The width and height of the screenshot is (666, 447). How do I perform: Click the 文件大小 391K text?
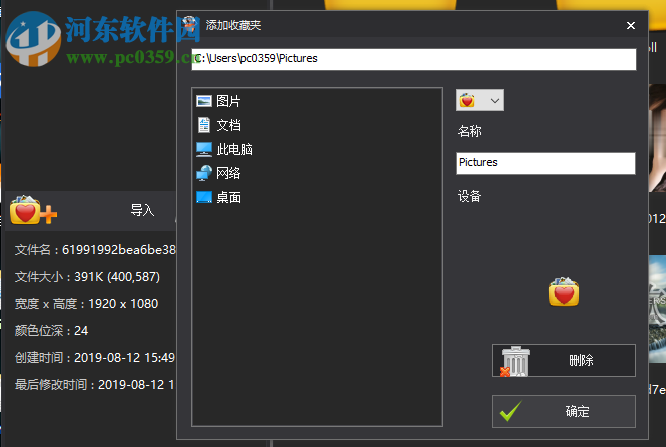87,277
